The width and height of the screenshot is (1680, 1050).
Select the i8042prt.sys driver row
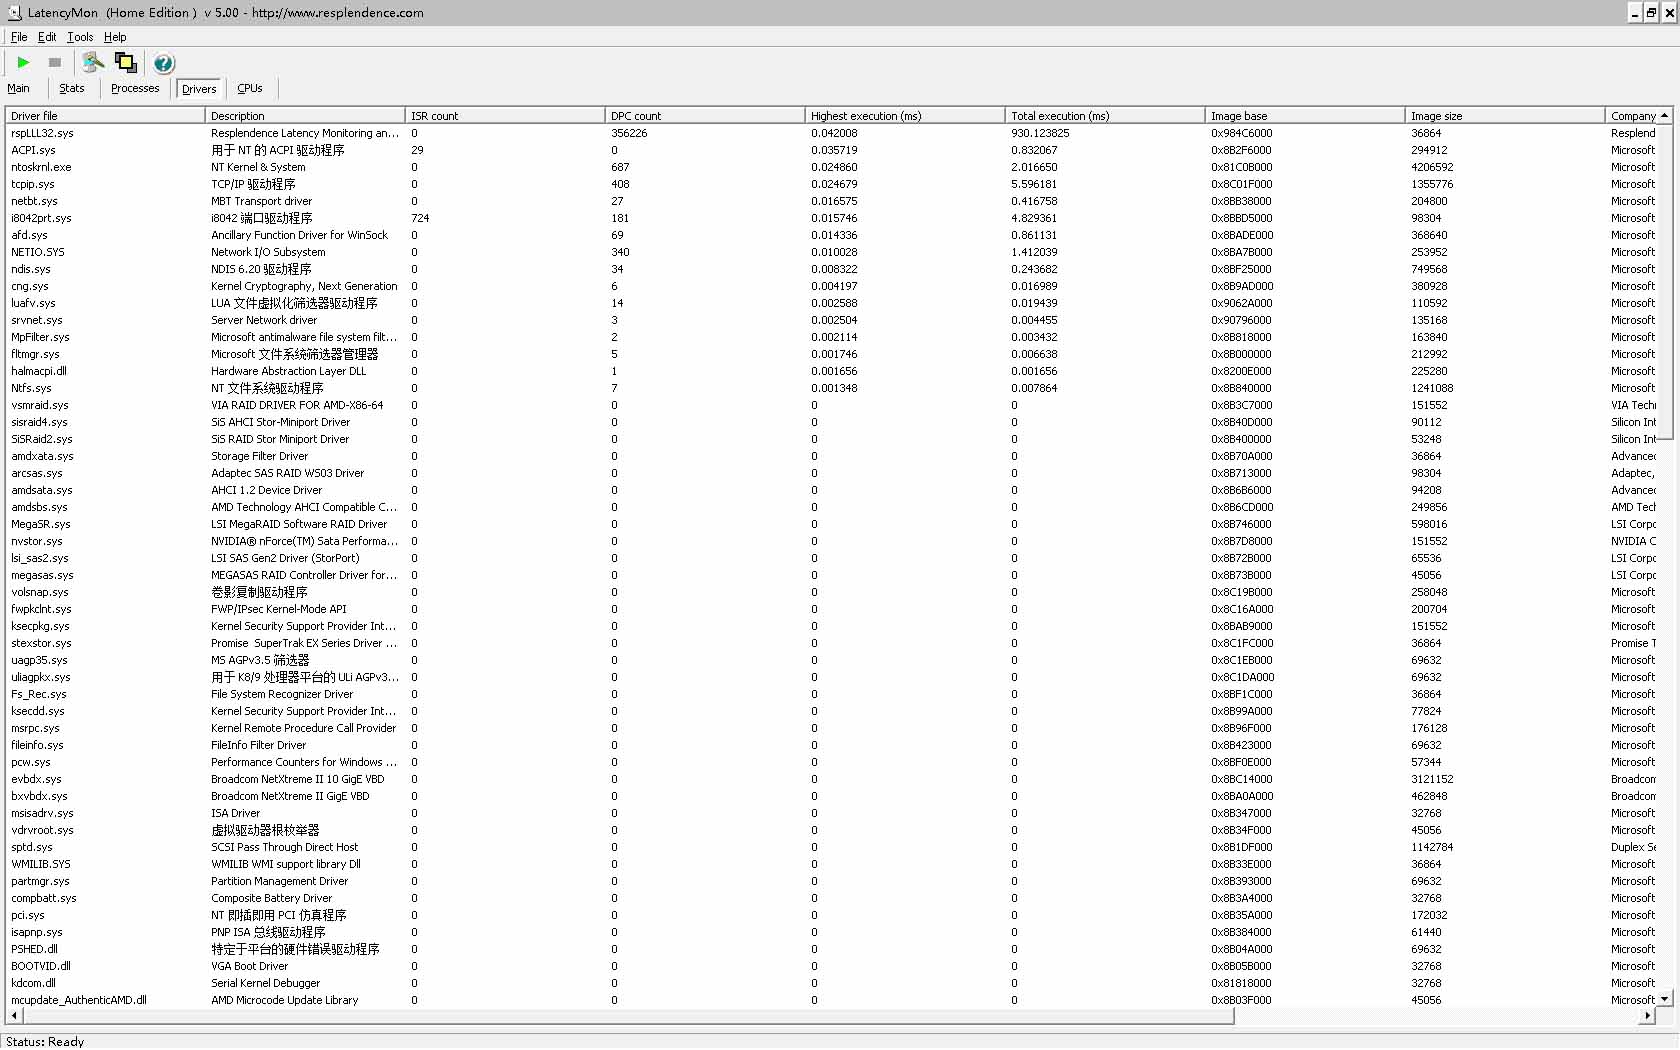pyautogui.click(x=831, y=218)
